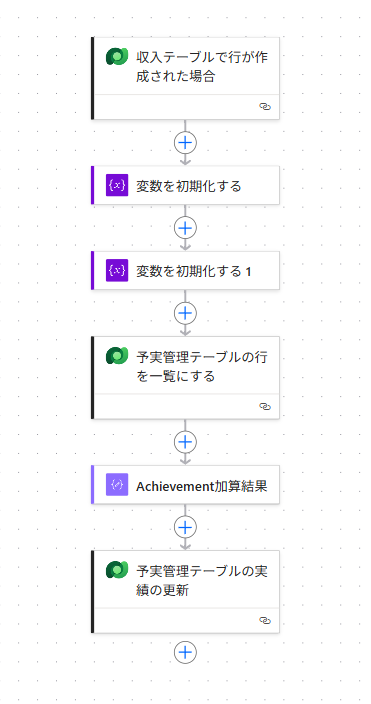Open the 変数を初期化する action card
The width and height of the screenshot is (371, 704).
(186, 185)
